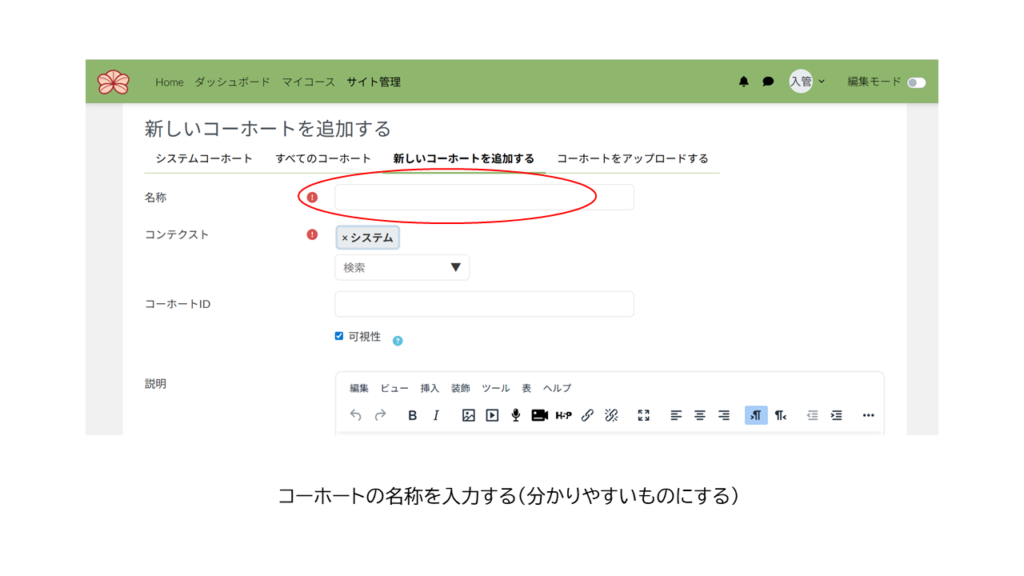This screenshot has width=1024, height=576.
Task: Open the user menu next to 入管 avatar
Action: pos(808,82)
